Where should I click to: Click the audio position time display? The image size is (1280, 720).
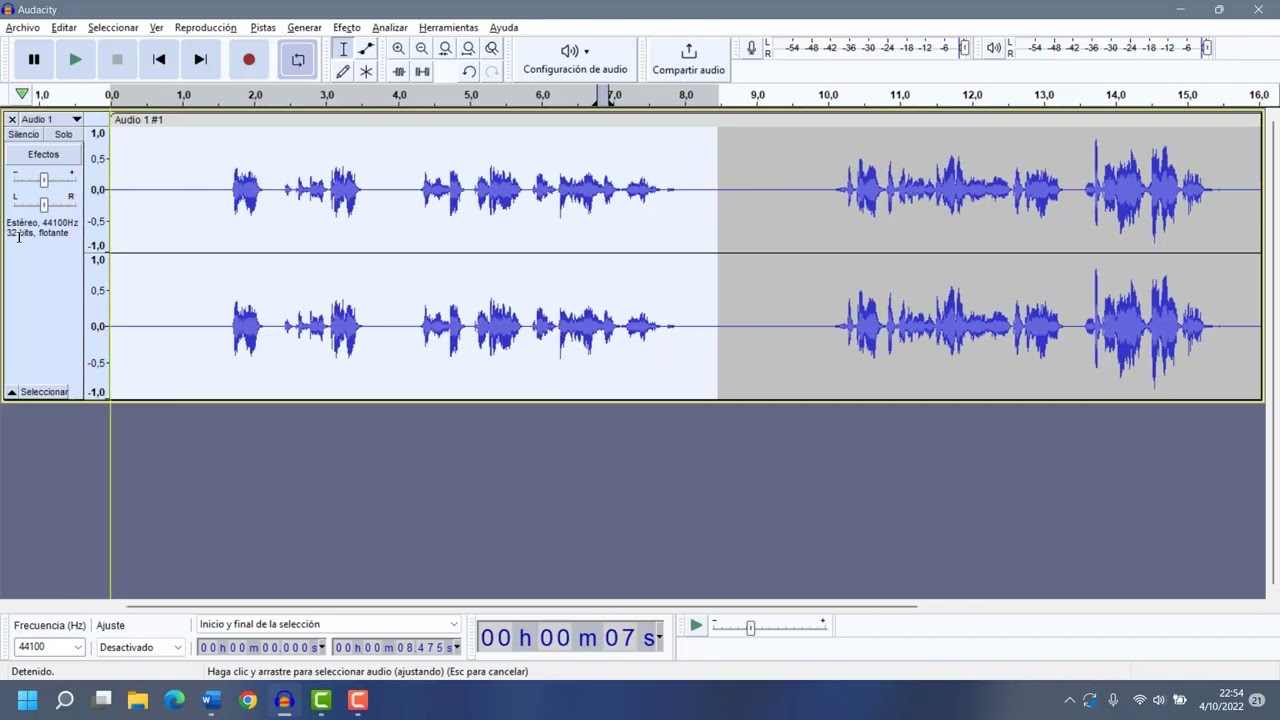(x=571, y=638)
